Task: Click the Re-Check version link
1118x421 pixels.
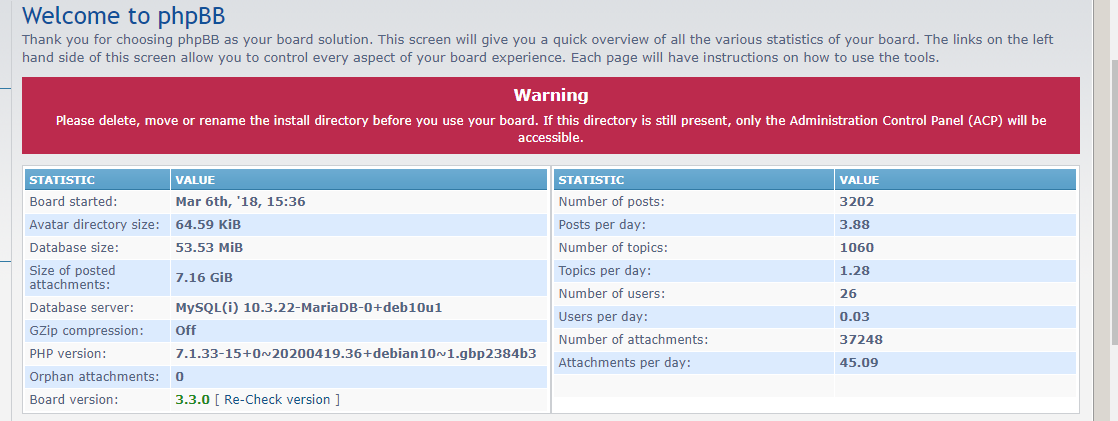Action: 276,400
